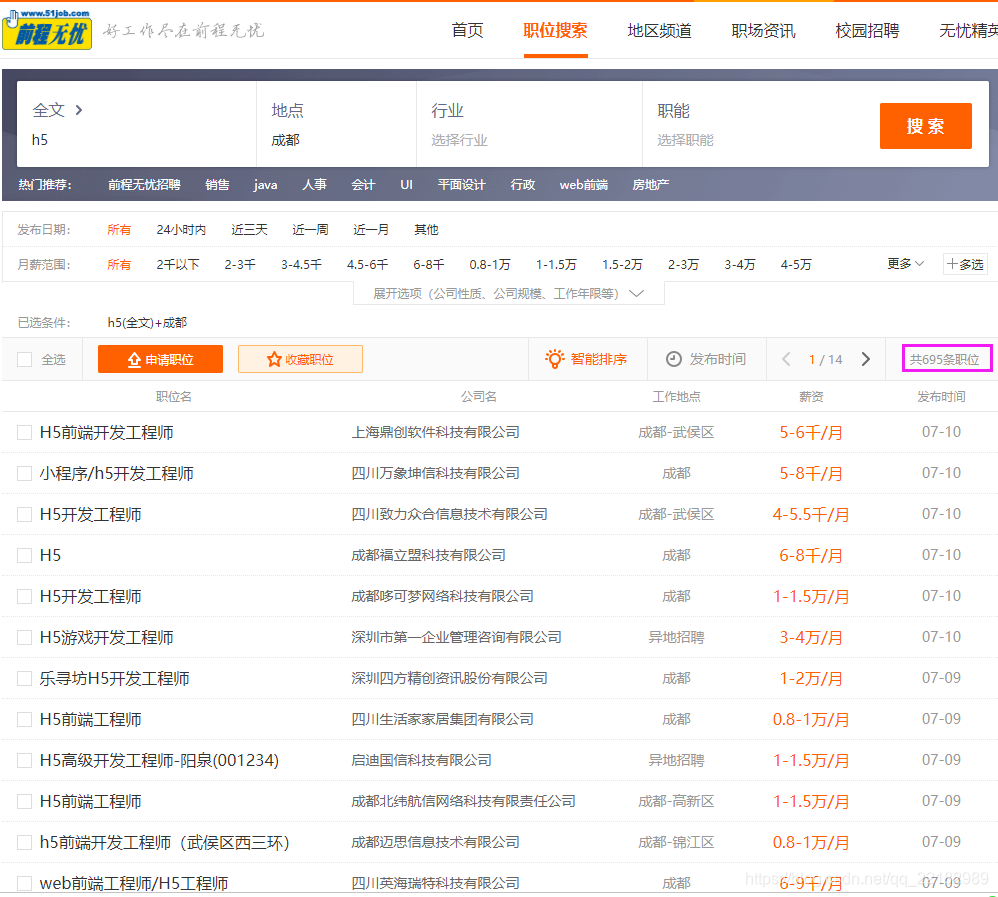
Task: Click the upload icon on 申请职位
Action: (x=134, y=360)
